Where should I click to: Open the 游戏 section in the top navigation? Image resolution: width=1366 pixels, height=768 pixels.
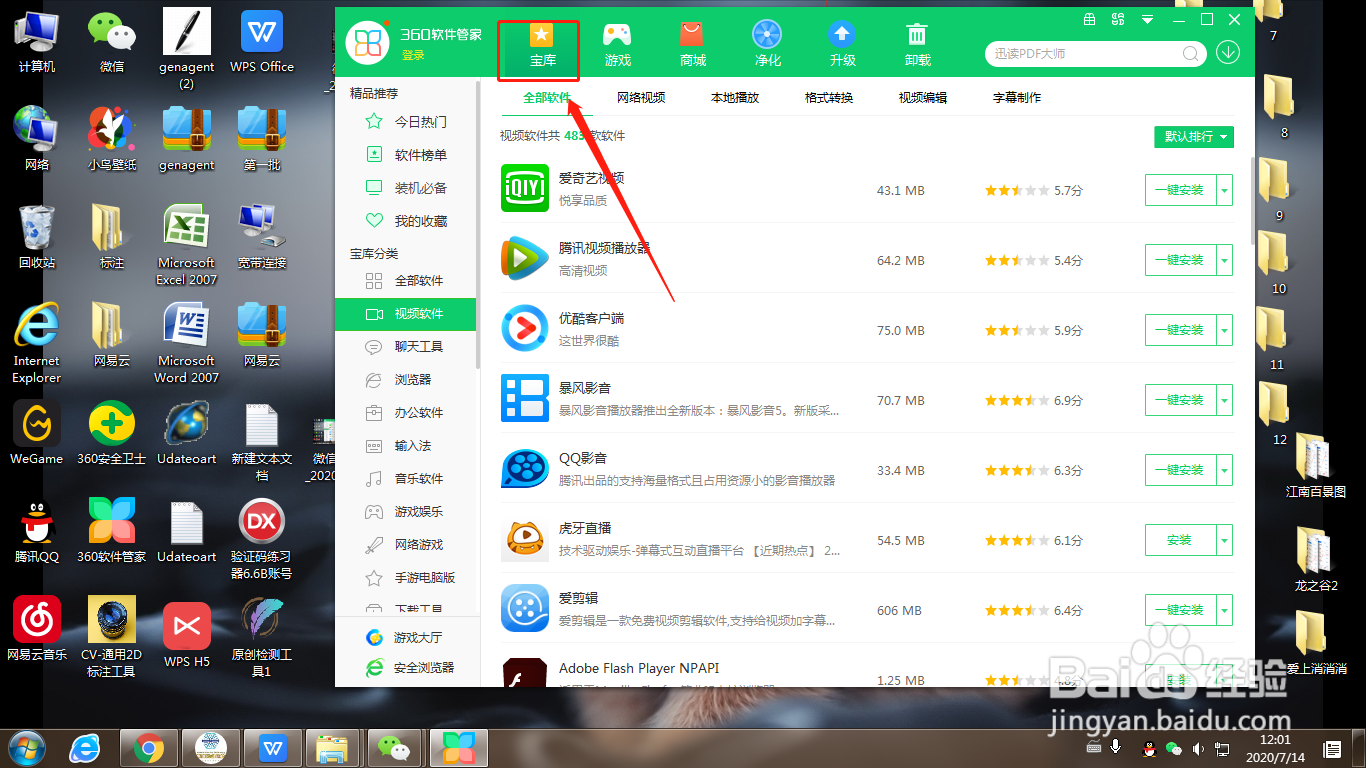(x=617, y=43)
